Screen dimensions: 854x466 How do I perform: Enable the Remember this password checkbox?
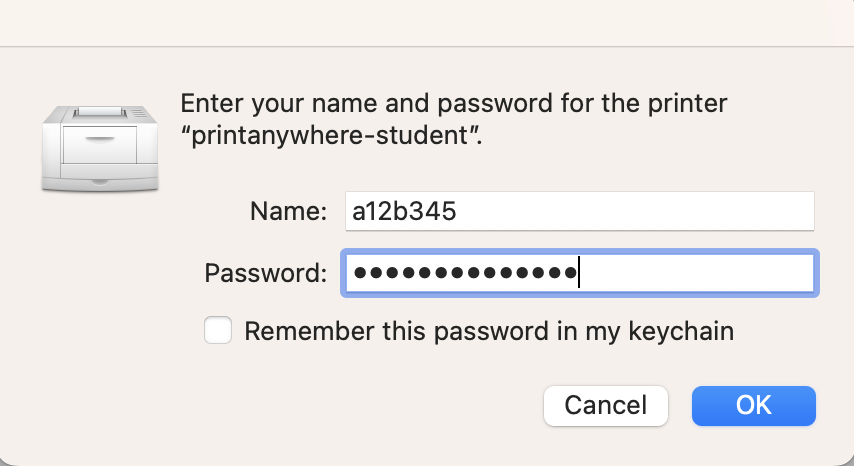218,331
